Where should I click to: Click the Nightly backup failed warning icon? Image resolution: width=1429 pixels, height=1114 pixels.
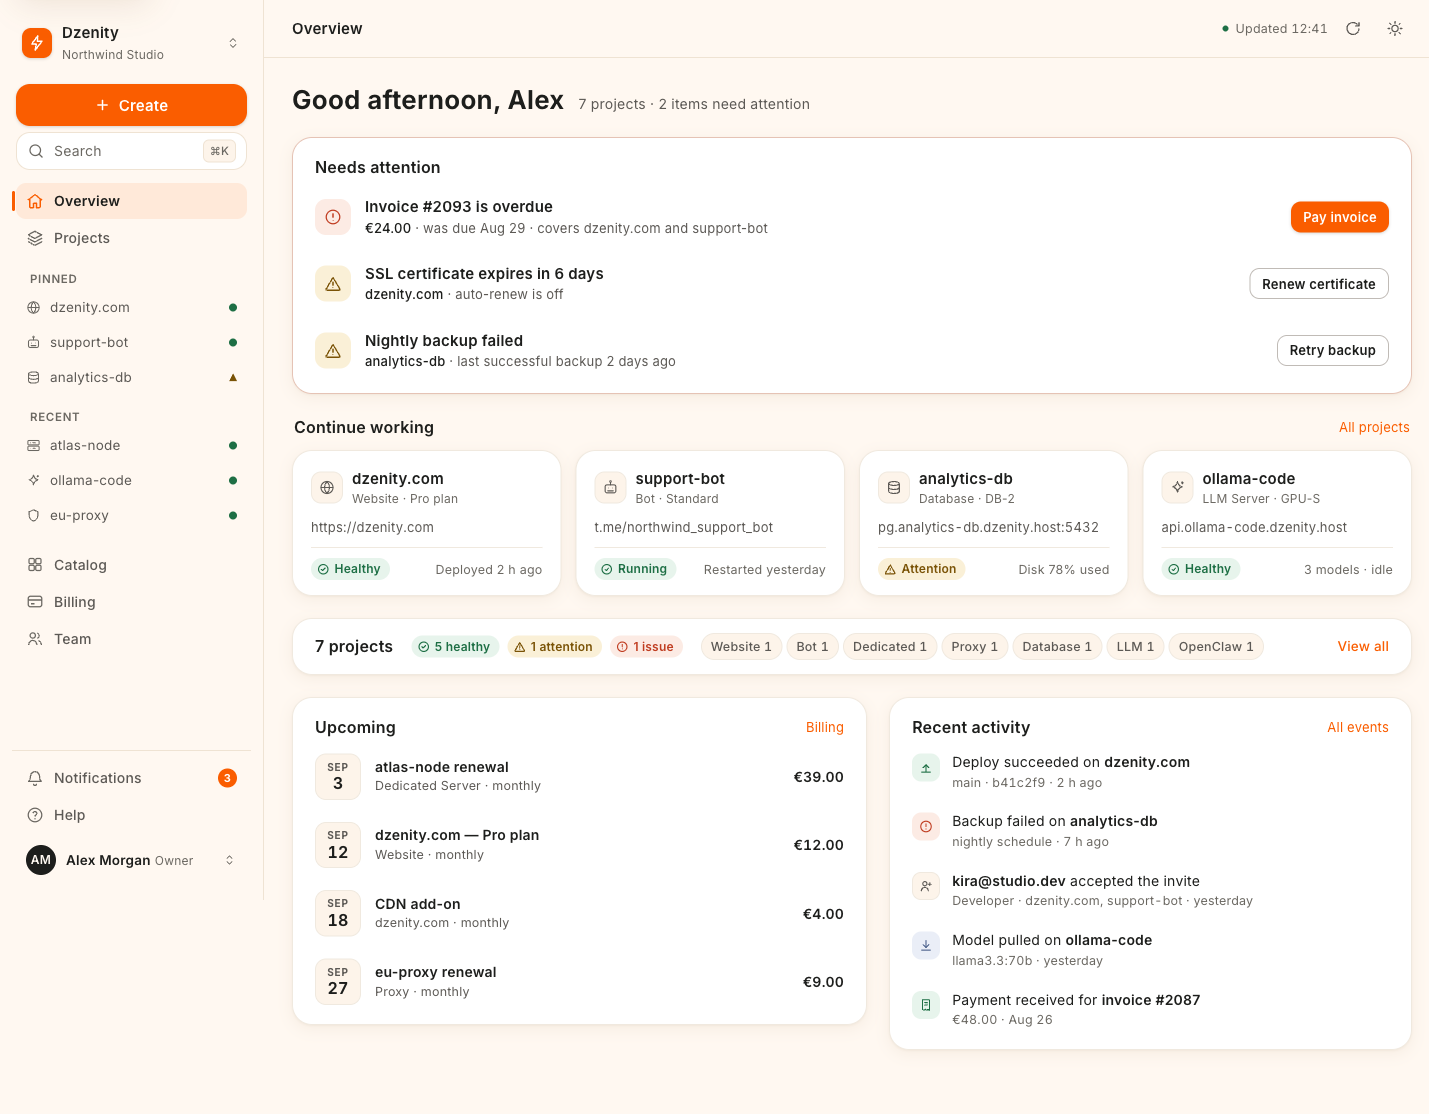[333, 350]
